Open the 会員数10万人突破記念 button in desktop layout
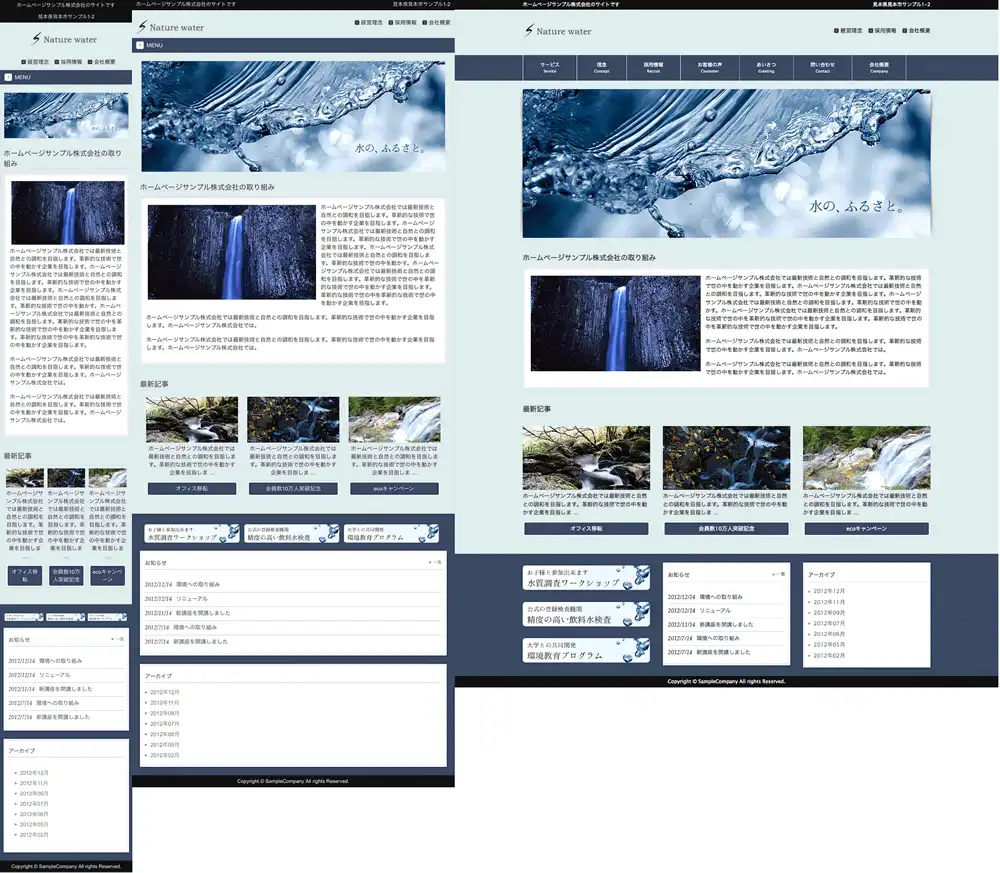Viewport: 1000px width, 873px height. 725,528
